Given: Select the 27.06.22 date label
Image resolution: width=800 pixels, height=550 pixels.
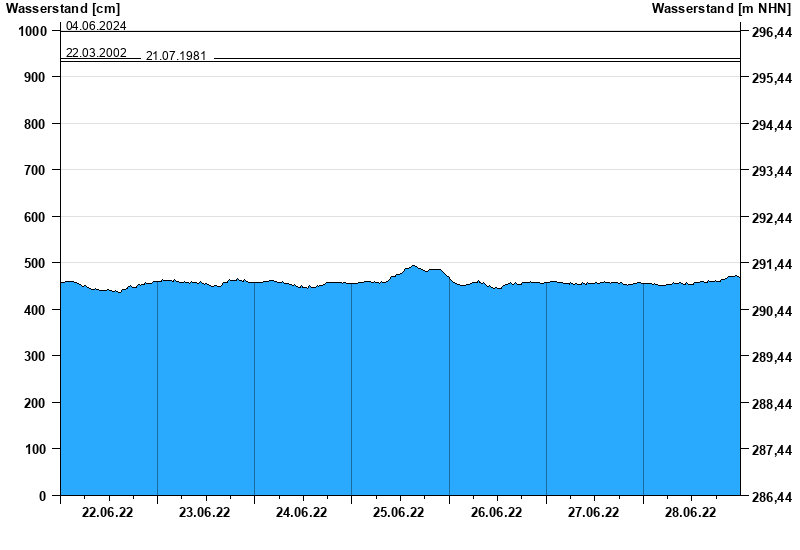Looking at the screenshot, I should (x=593, y=513).
